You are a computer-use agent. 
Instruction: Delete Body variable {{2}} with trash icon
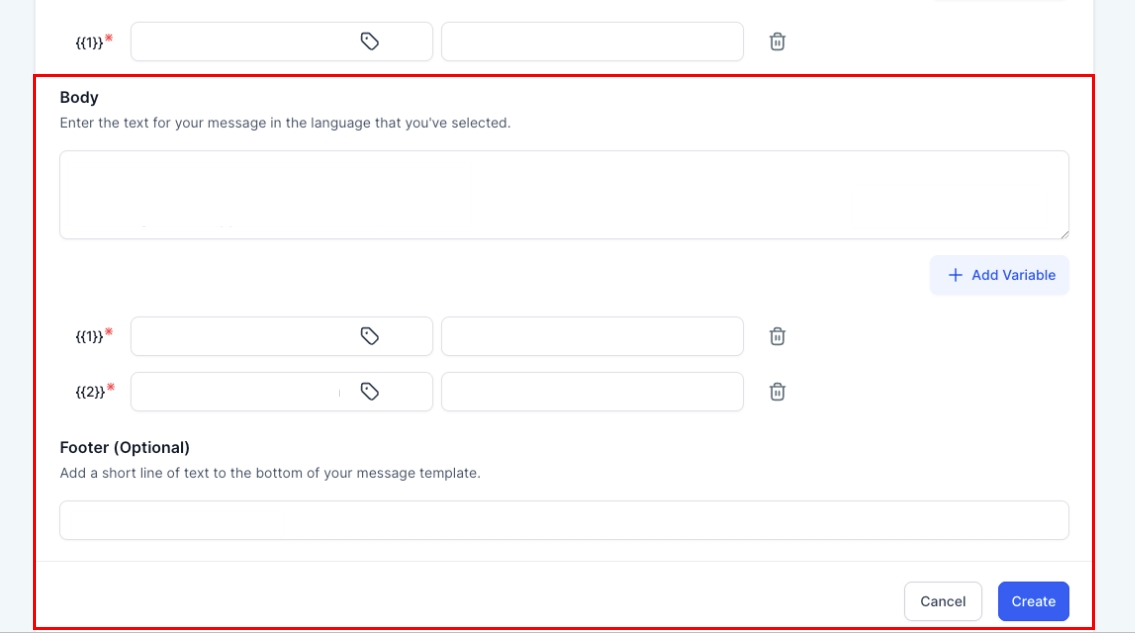pos(777,392)
